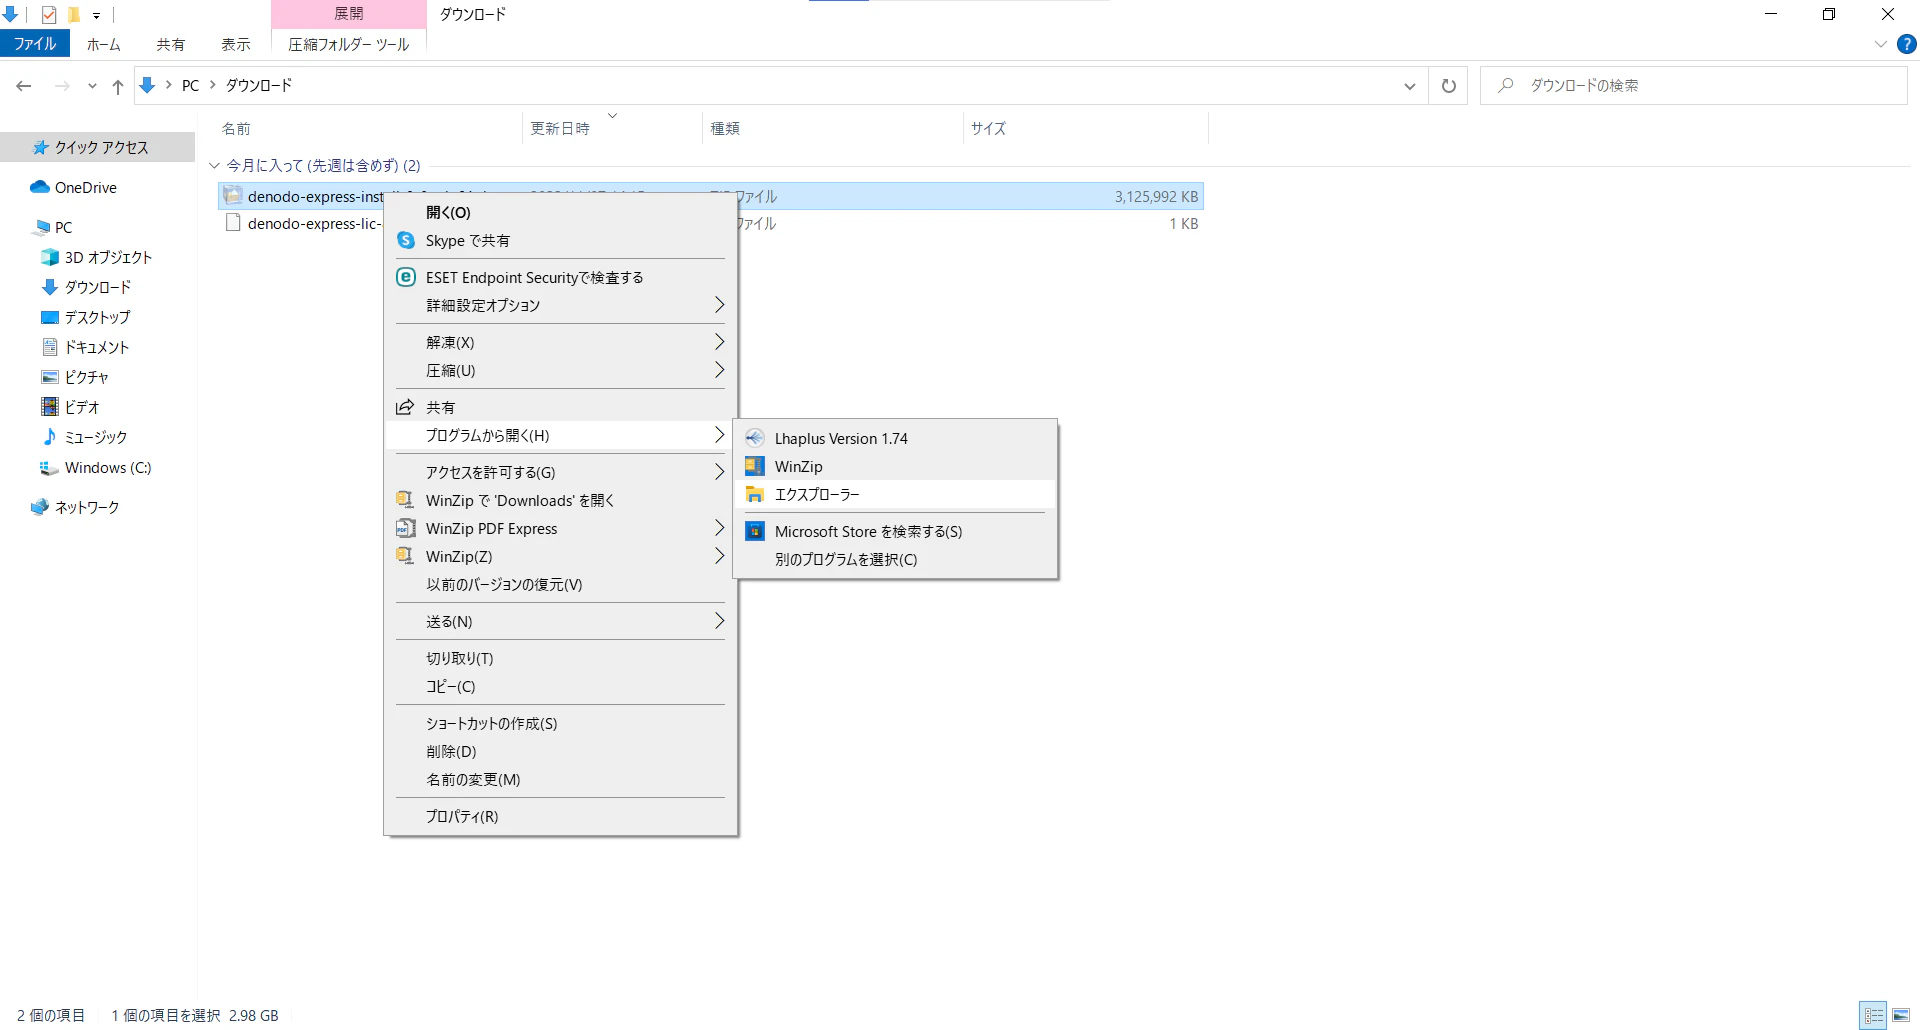Open the quick access toolbar customize dropdown
This screenshot has width=1920, height=1030.
pyautogui.click(x=97, y=15)
